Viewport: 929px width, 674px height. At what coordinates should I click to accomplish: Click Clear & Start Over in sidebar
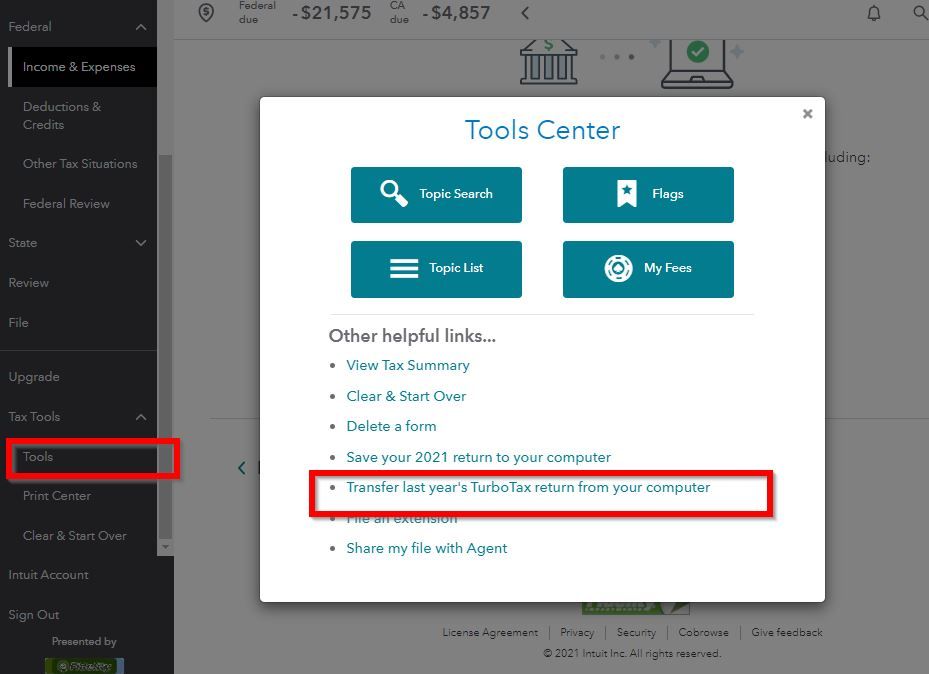click(75, 536)
